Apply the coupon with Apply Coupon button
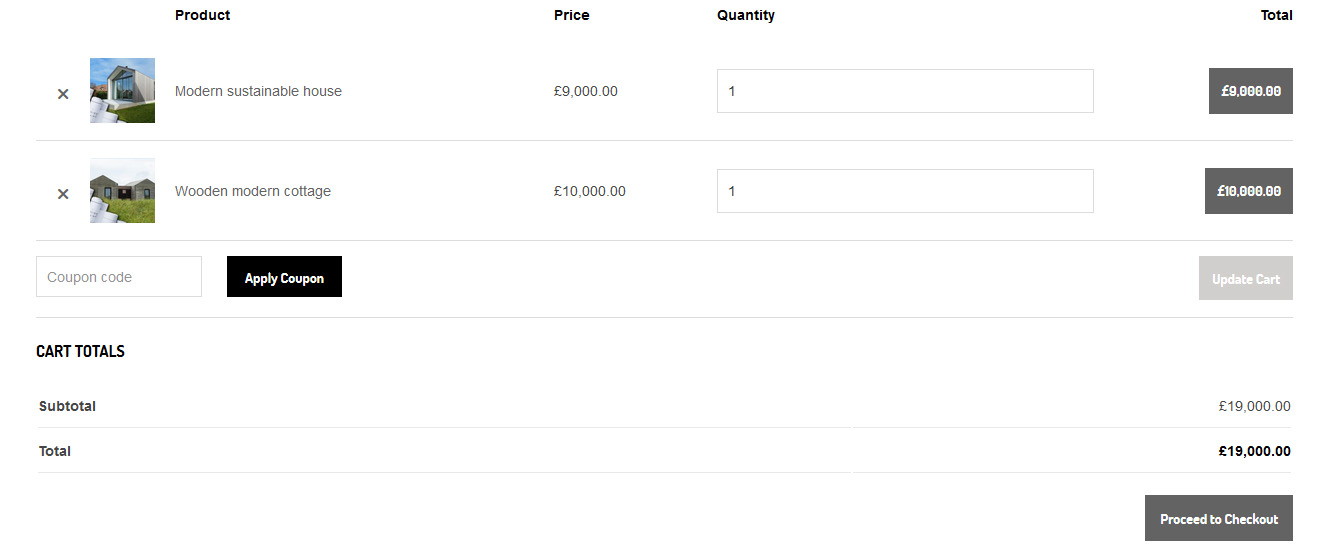Screen dimensions: 1330x544 [284, 277]
